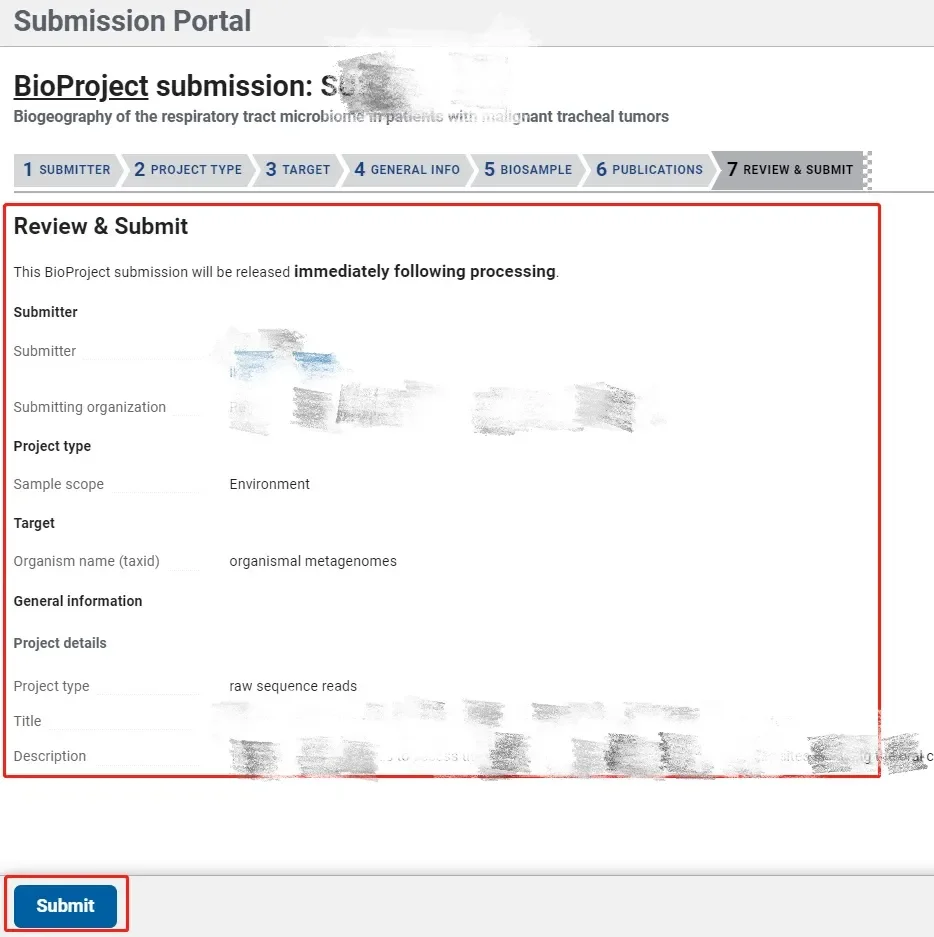Jump to step 5 BioSample tab

[x=528, y=170]
